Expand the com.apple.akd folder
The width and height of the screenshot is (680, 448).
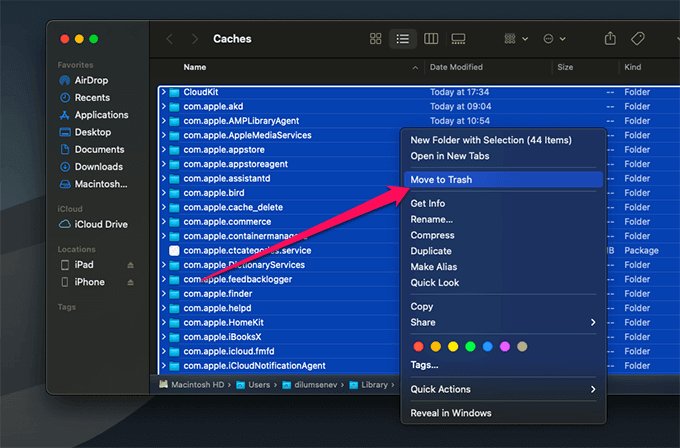(x=163, y=106)
